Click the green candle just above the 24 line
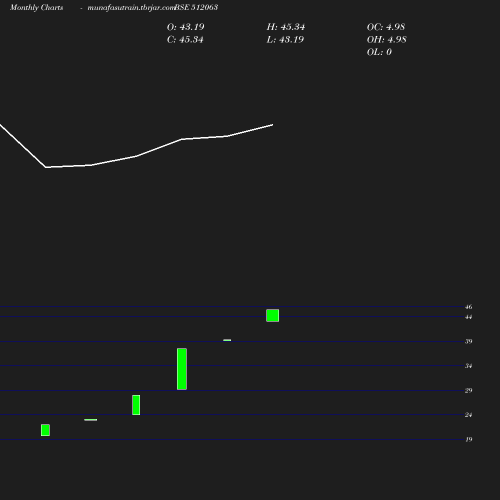Viewport: 500px width, 500px height. [x=136, y=405]
